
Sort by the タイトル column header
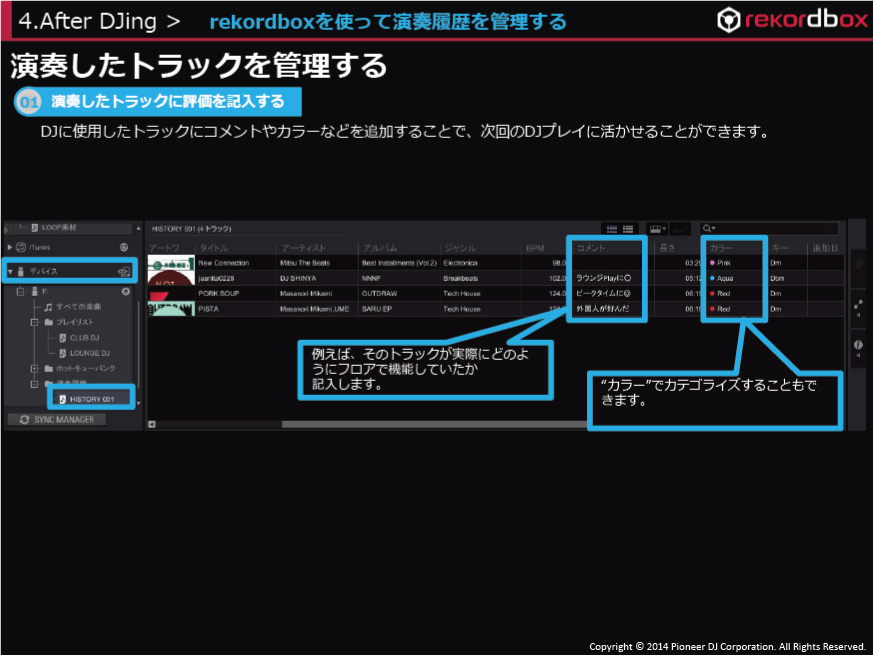(x=214, y=248)
